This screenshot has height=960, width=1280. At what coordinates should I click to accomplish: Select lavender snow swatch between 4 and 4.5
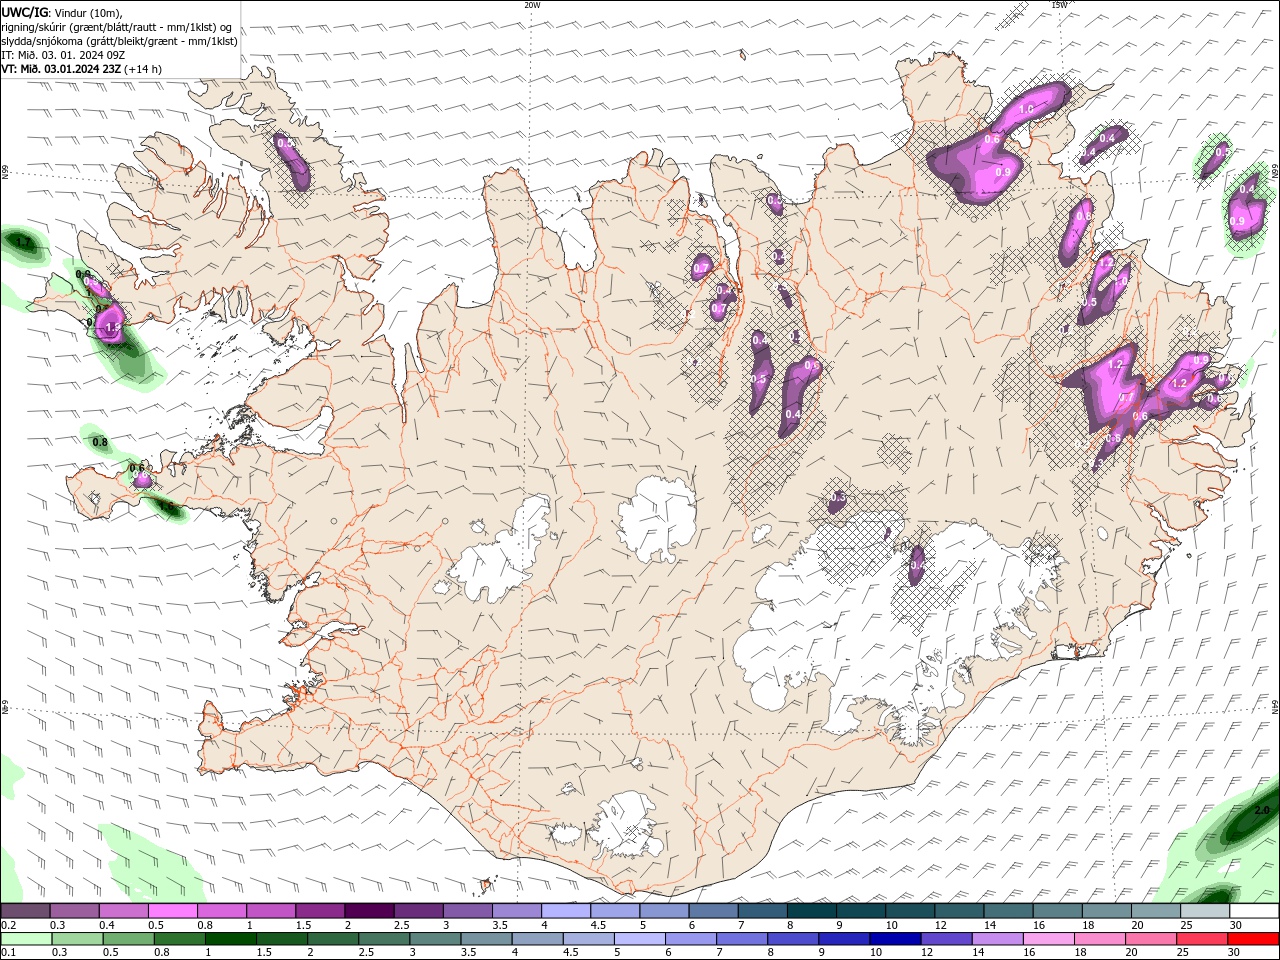566,911
